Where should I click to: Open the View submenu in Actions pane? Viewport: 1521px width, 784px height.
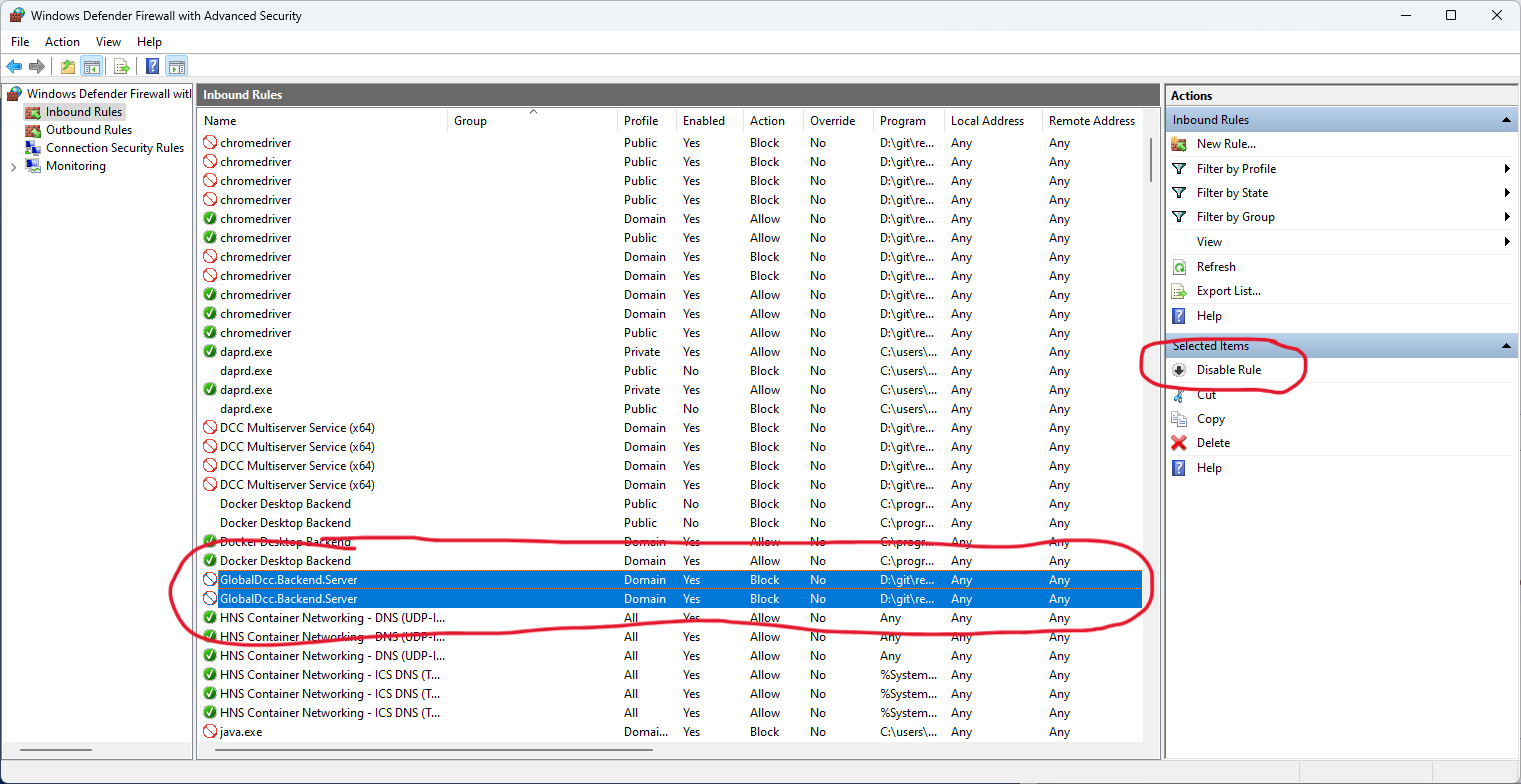(1341, 242)
